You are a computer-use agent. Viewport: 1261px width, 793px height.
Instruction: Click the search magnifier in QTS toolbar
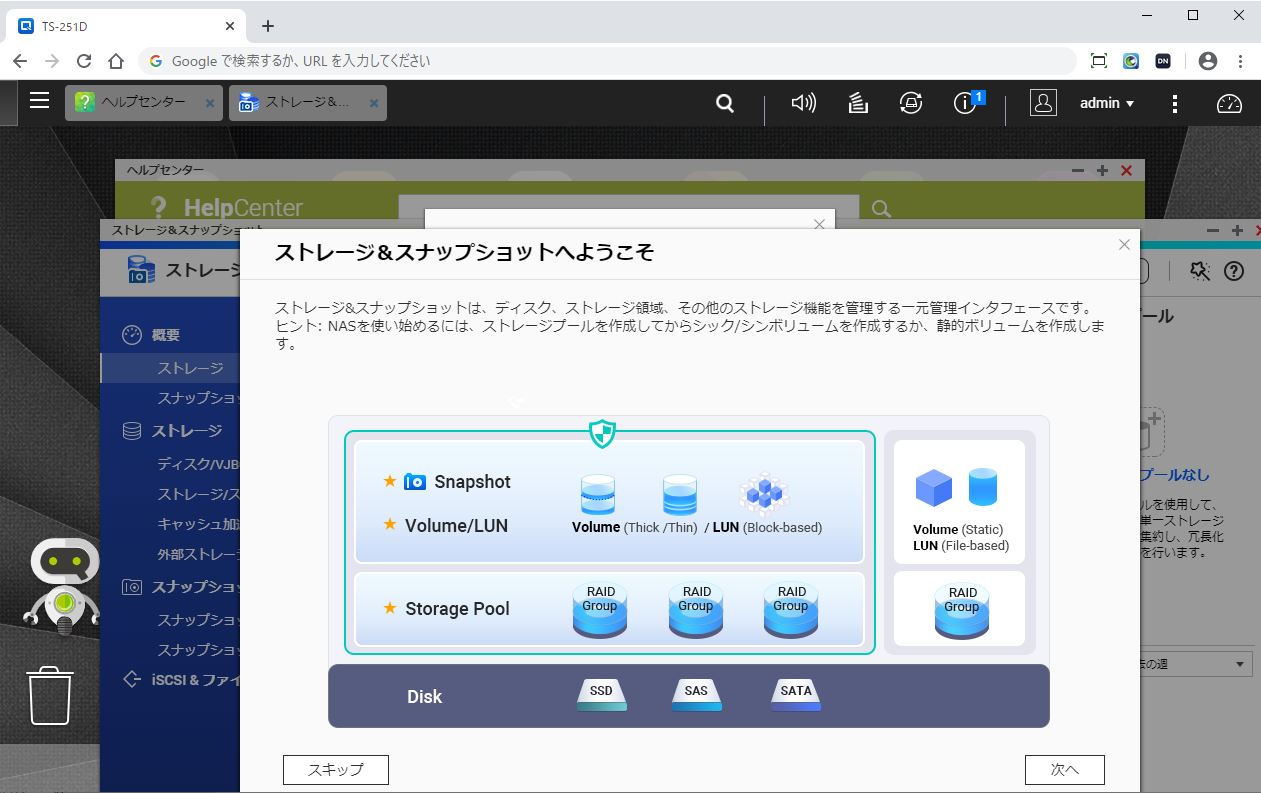pos(725,103)
